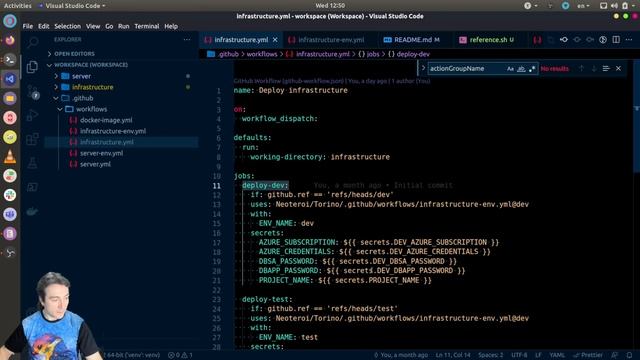Image resolution: width=640 pixels, height=360 pixels.
Task: Click UTF-8 encoding in status bar
Action: point(519,355)
